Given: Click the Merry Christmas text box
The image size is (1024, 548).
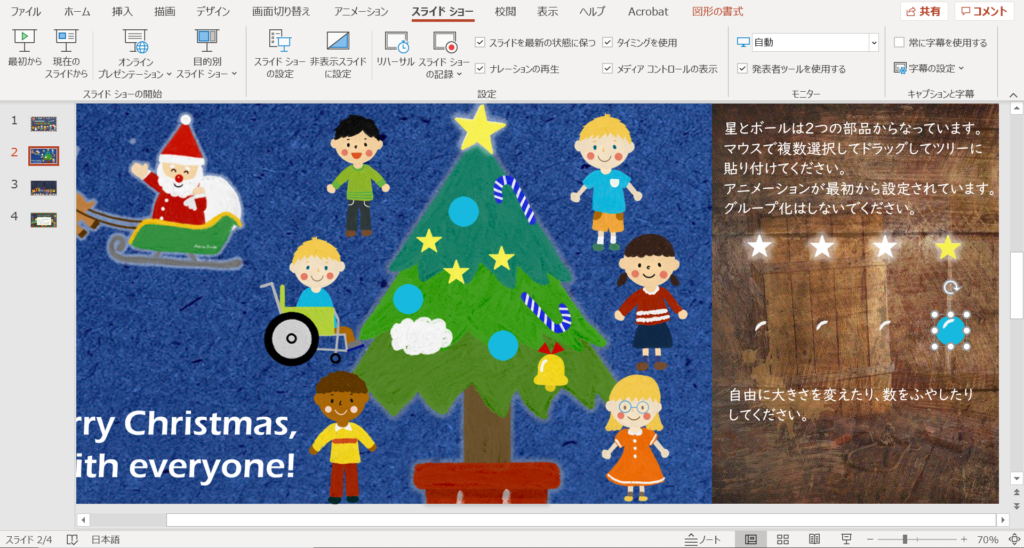Looking at the screenshot, I should (186, 445).
